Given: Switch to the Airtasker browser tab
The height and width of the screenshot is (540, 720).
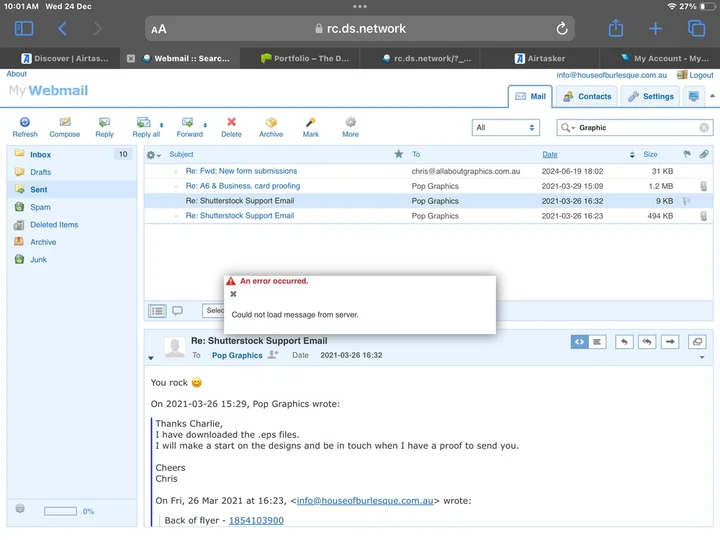Looking at the screenshot, I should (540, 58).
